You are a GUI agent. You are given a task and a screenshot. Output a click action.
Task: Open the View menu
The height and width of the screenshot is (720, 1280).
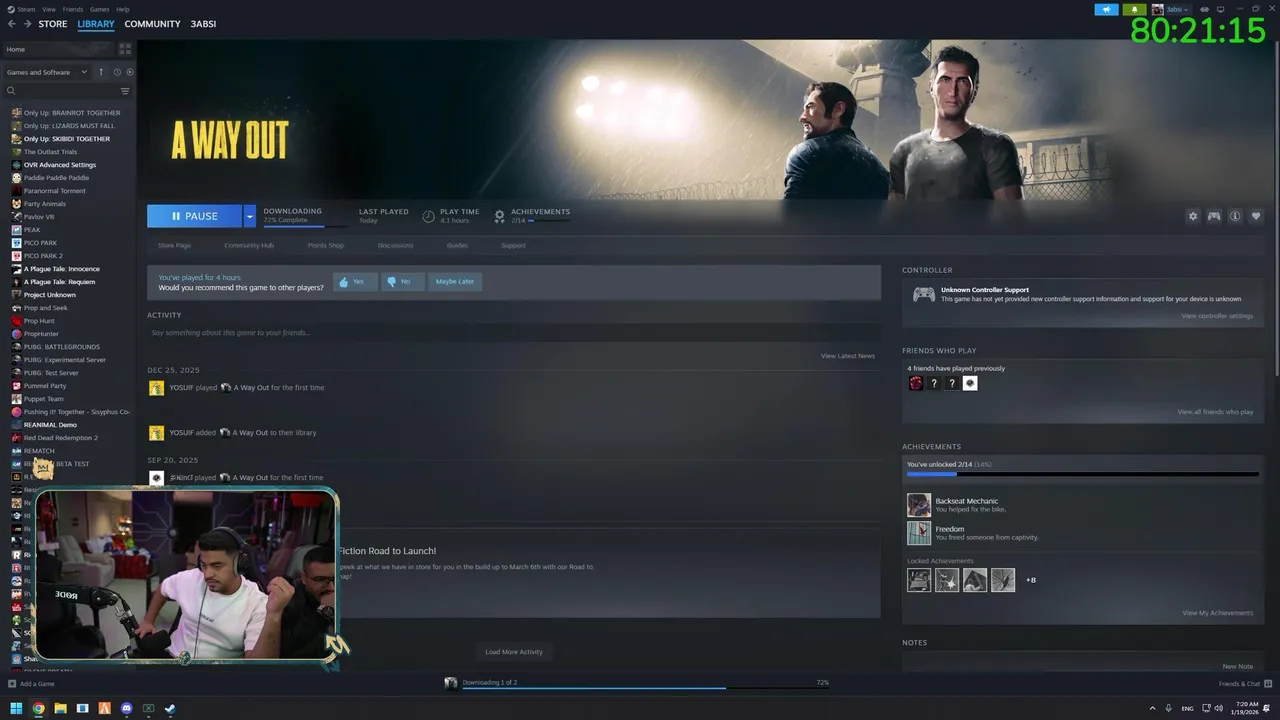coord(49,9)
